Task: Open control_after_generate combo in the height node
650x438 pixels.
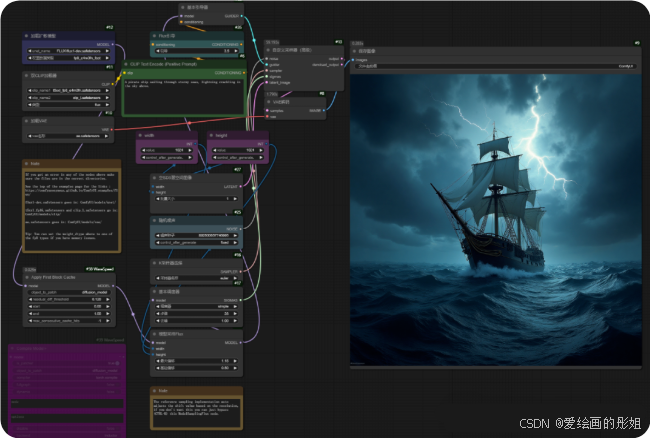Action: pos(238,157)
